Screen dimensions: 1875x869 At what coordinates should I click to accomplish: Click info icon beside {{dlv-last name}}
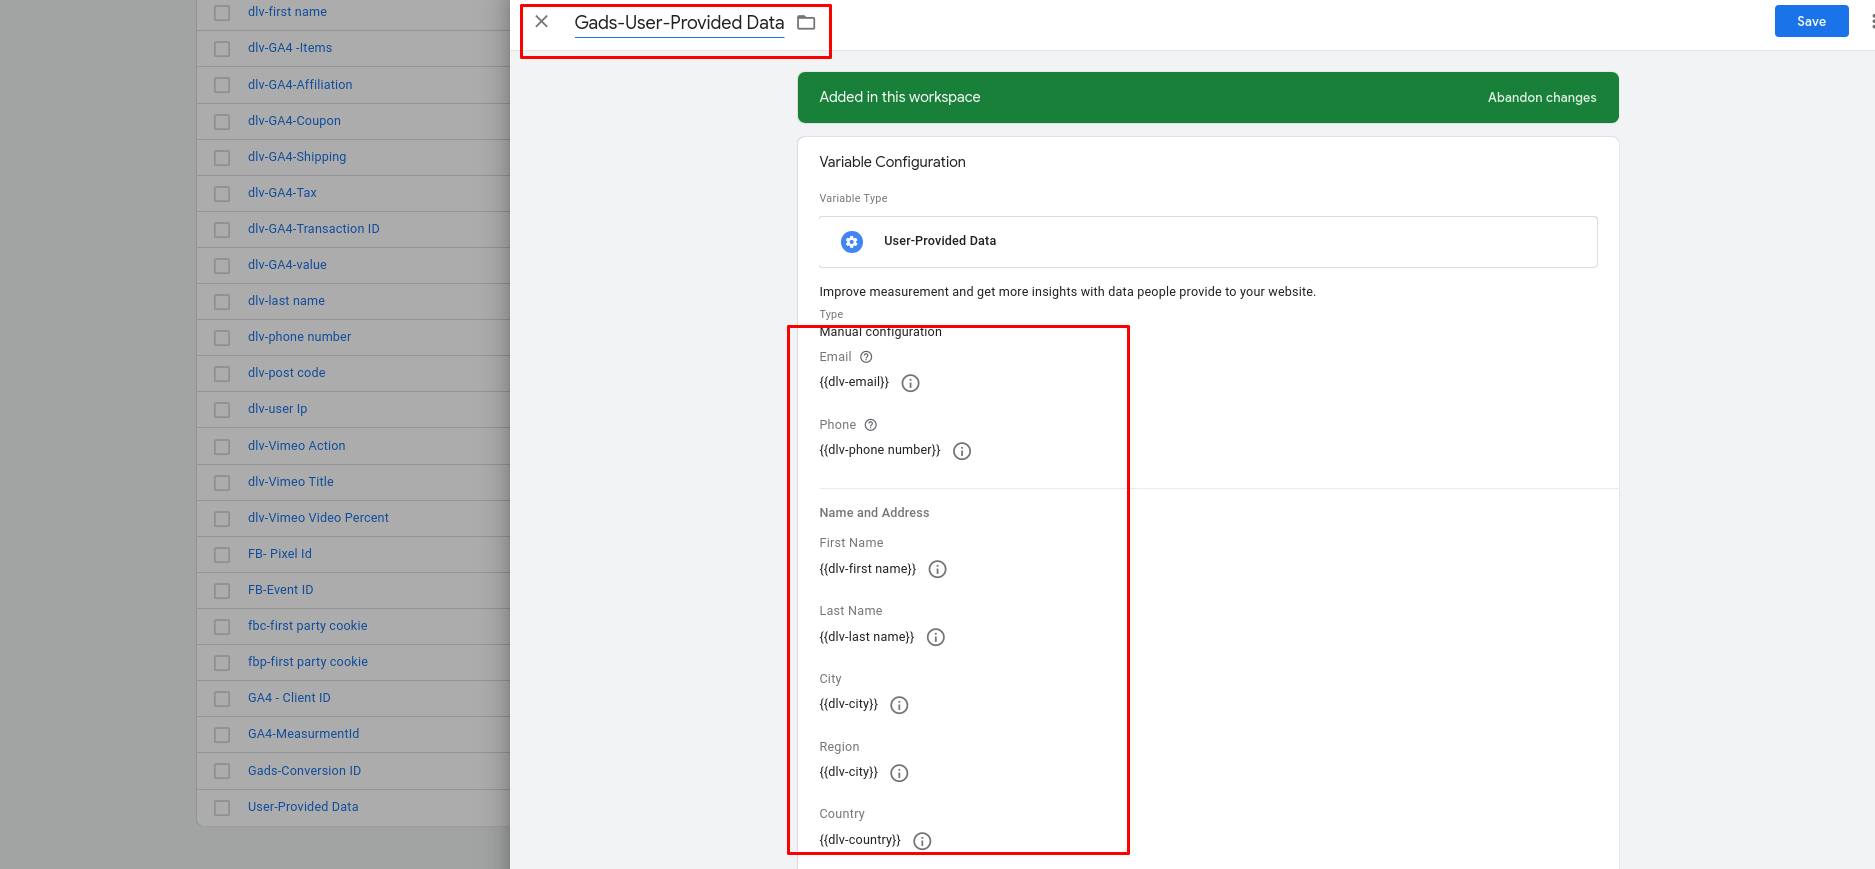(x=935, y=637)
